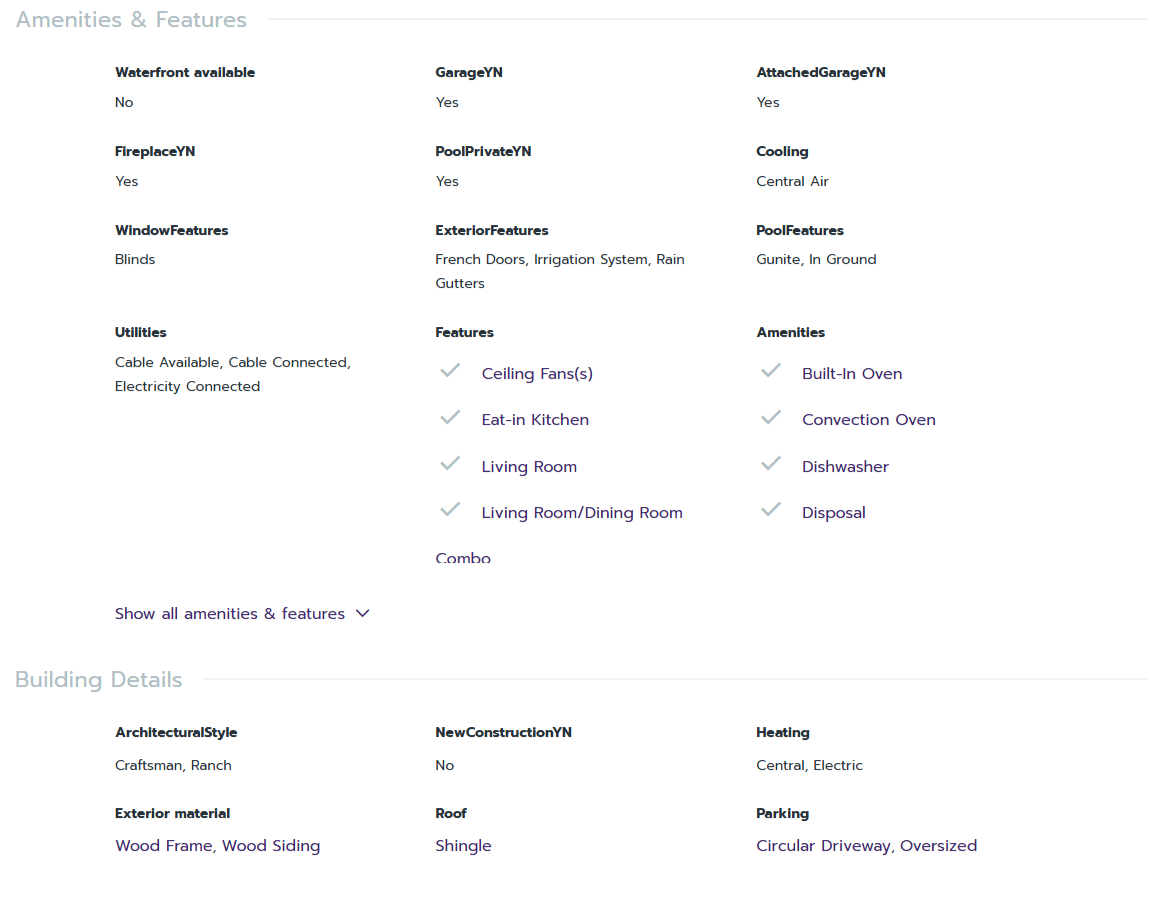
Task: Select the Circular Driveway, Oversized parking link
Action: 866,846
